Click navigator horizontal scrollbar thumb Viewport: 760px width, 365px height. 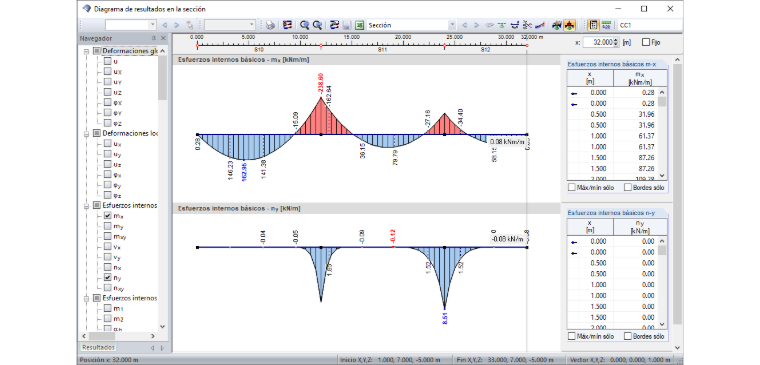pyautogui.click(x=102, y=336)
